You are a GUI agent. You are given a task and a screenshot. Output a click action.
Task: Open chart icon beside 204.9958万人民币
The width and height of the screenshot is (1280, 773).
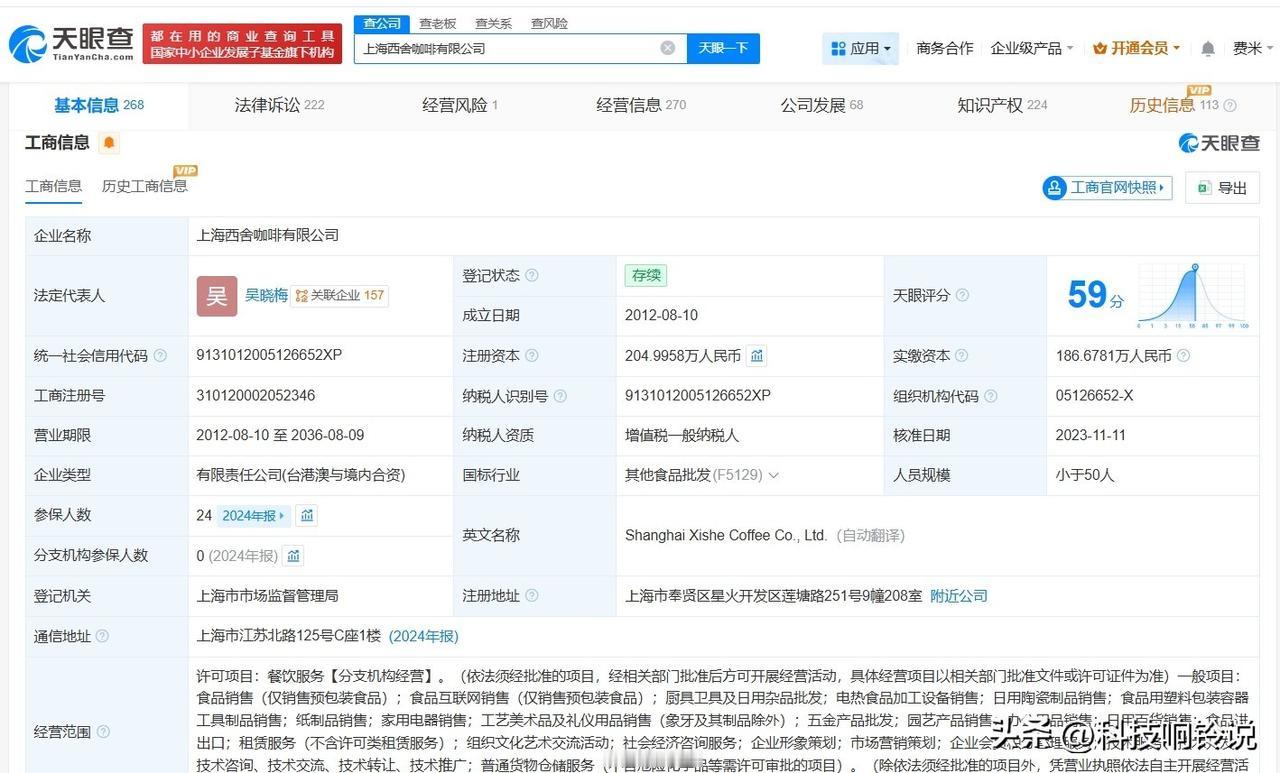point(757,355)
